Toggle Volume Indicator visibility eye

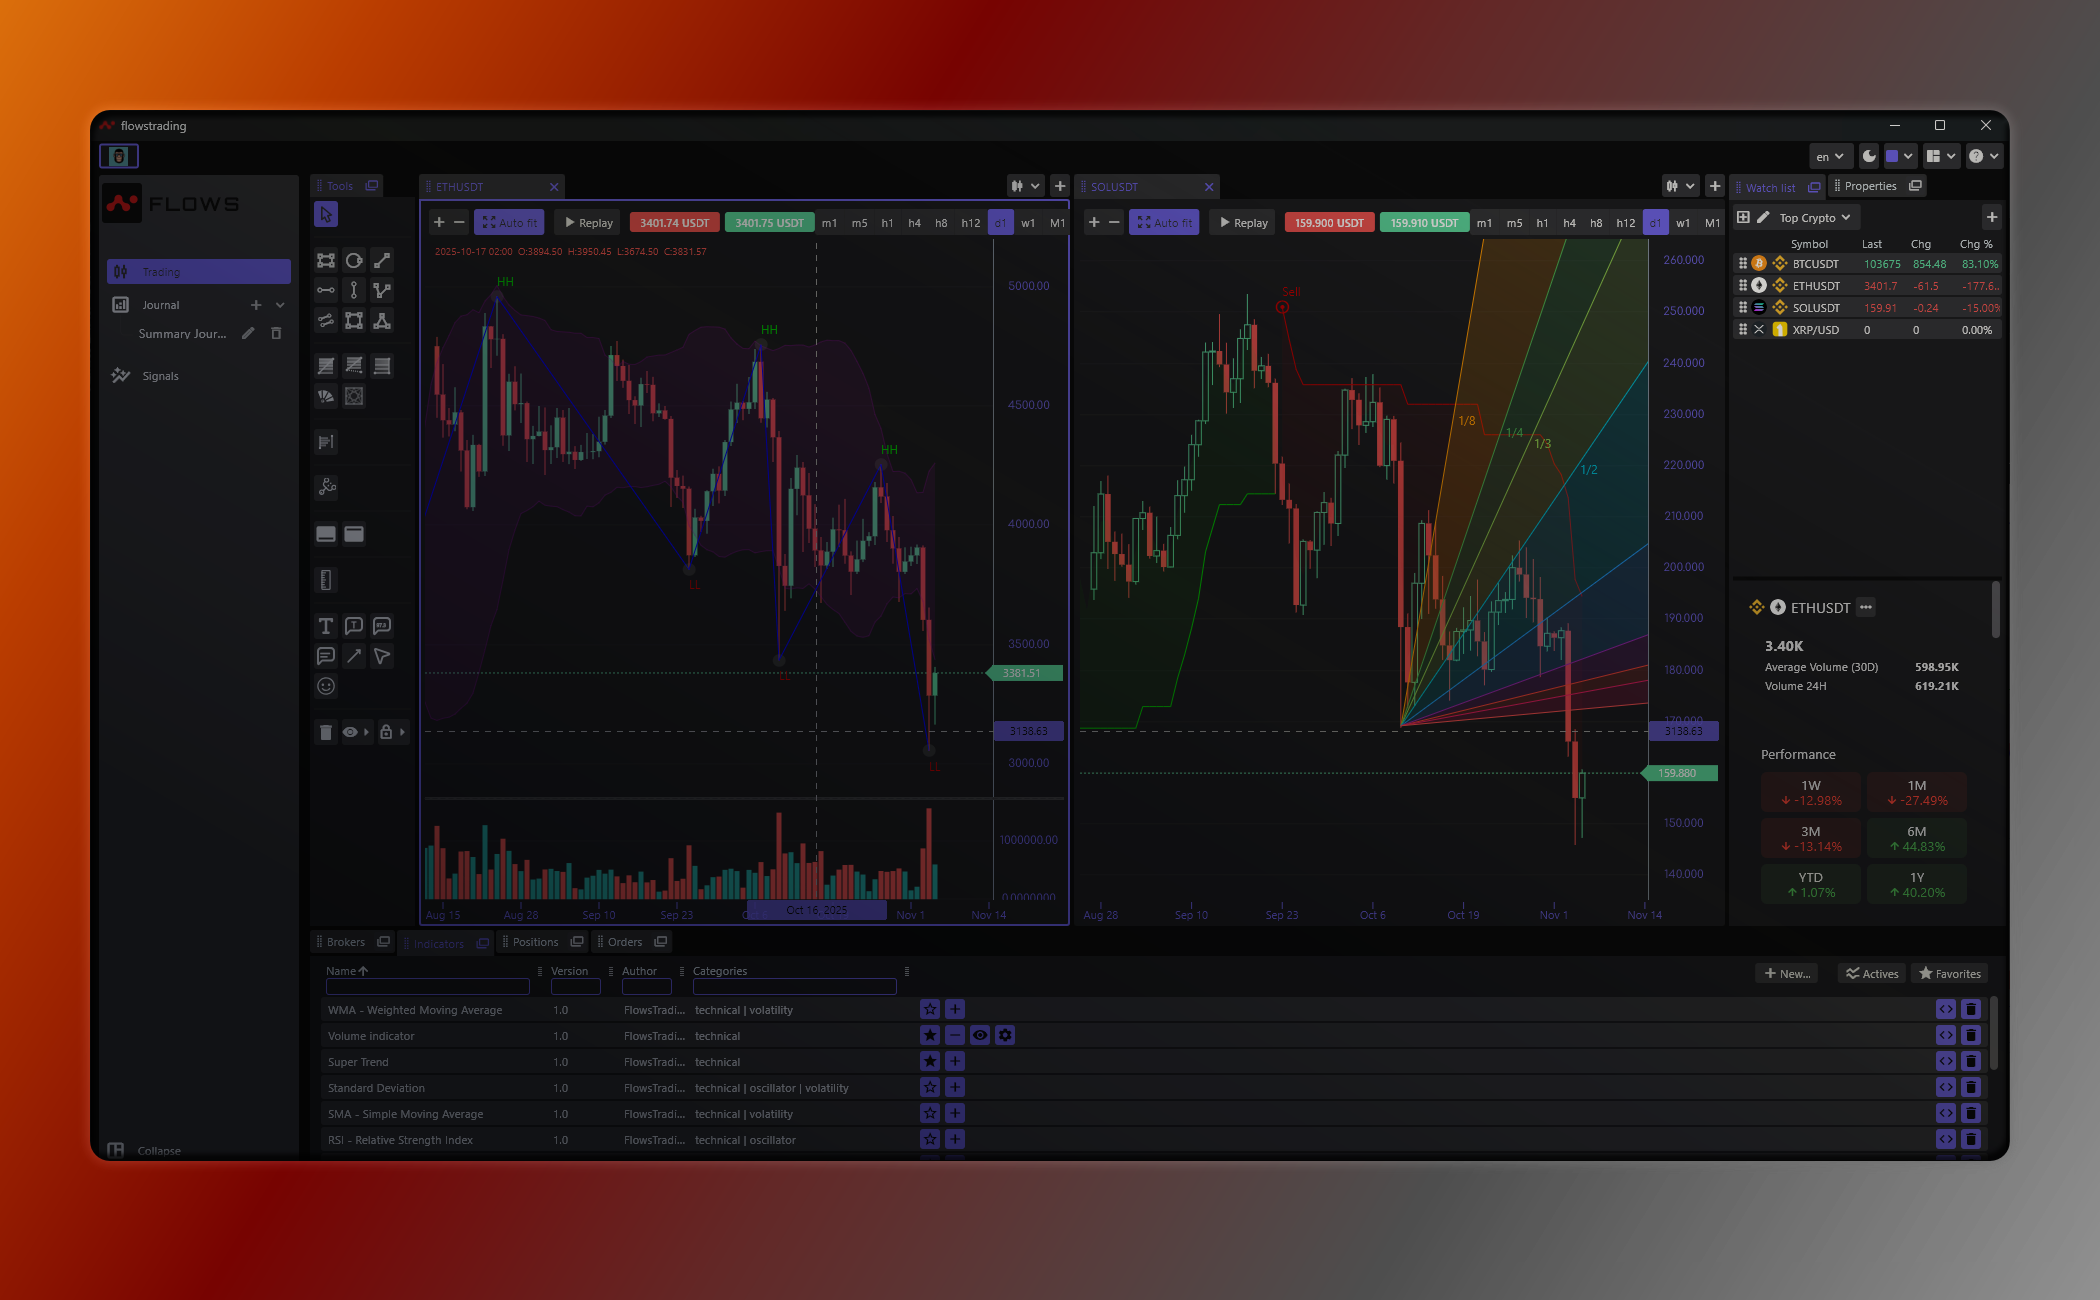tap(980, 1036)
